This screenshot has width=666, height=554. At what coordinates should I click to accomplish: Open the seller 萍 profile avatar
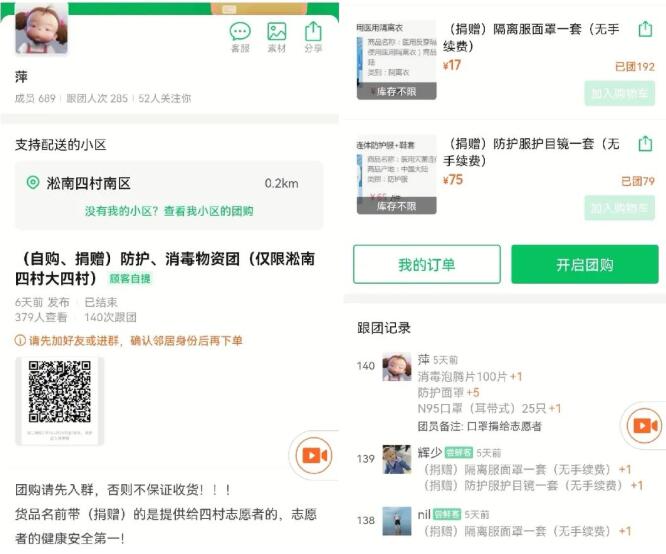(x=41, y=28)
